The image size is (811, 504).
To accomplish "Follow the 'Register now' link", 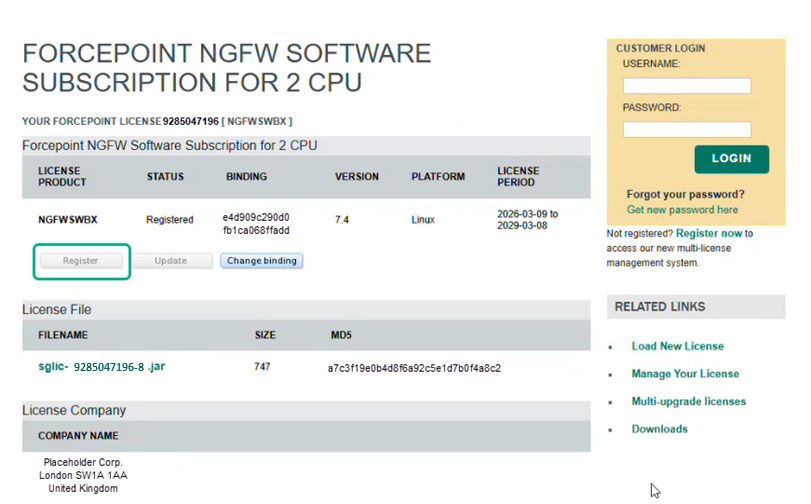I will click(709, 233).
